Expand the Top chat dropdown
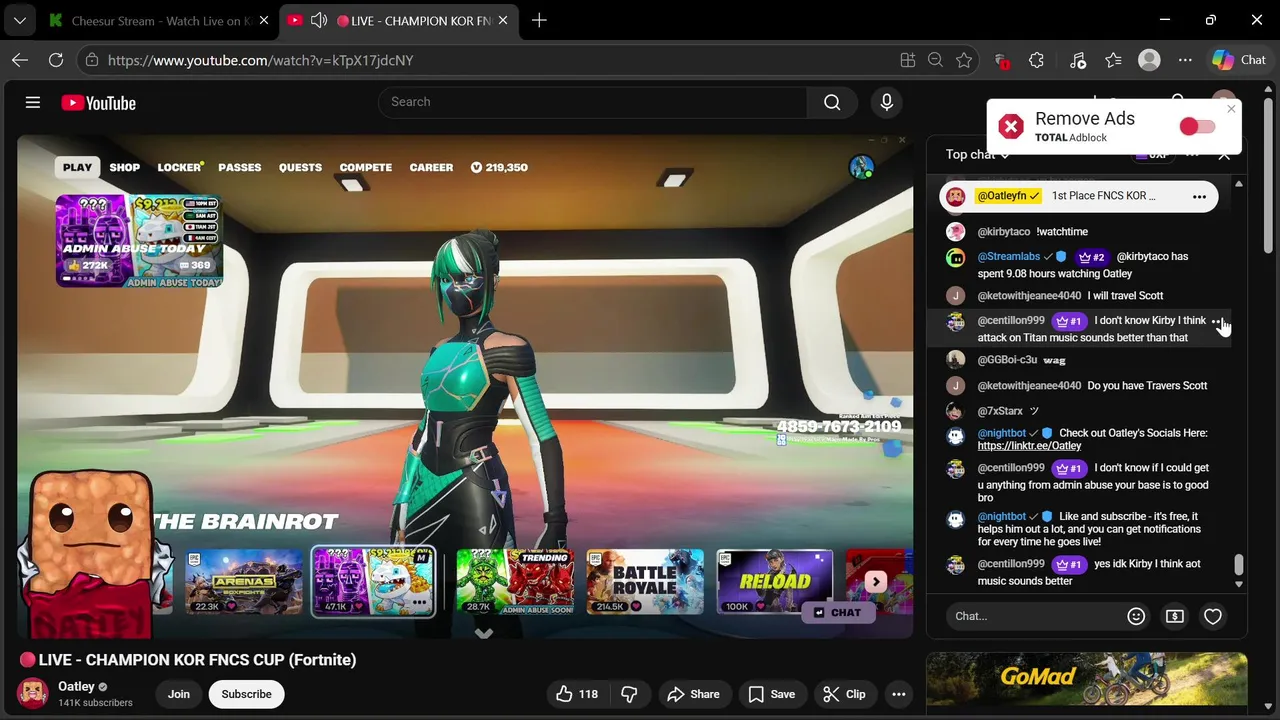Screen dimensions: 1280x720 (x=978, y=155)
